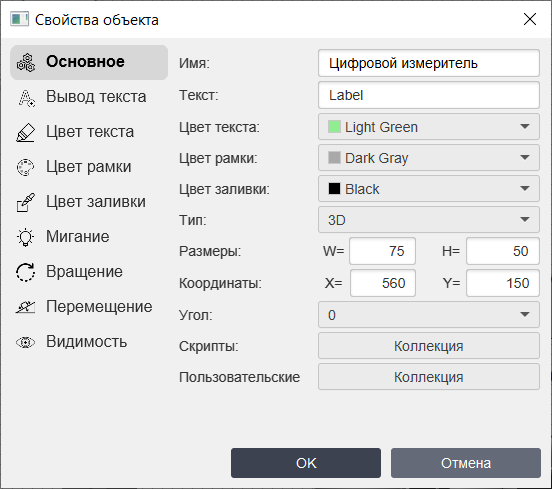Click the Dark Gray color swatch
This screenshot has width=552, height=489.
point(334,158)
